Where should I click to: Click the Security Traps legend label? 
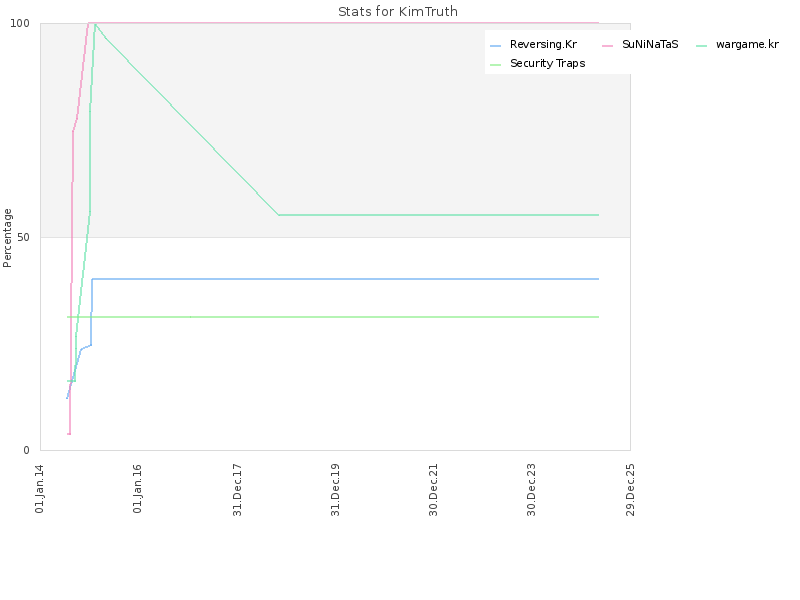tap(547, 63)
